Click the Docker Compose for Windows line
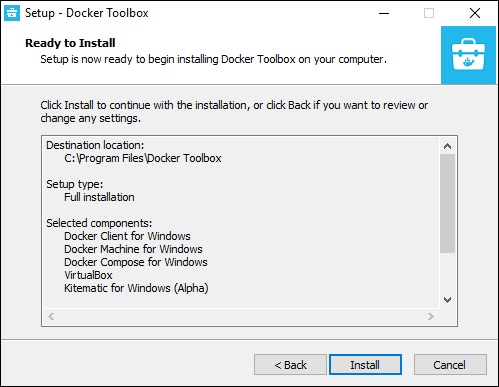Image resolution: width=499 pixels, height=387 pixels. pyautogui.click(x=136, y=262)
